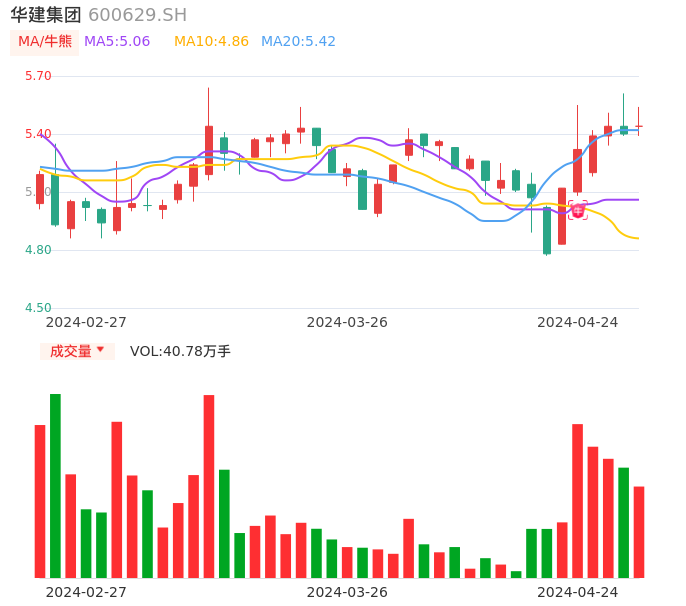Screen dimensions: 686x606
Task: Click the 4.50 price axis label
Action: [38, 308]
